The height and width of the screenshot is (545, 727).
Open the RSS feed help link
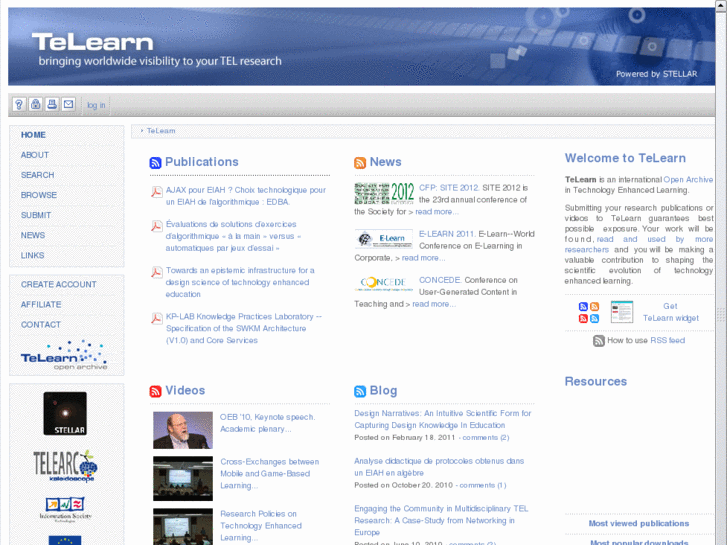click(x=667, y=340)
